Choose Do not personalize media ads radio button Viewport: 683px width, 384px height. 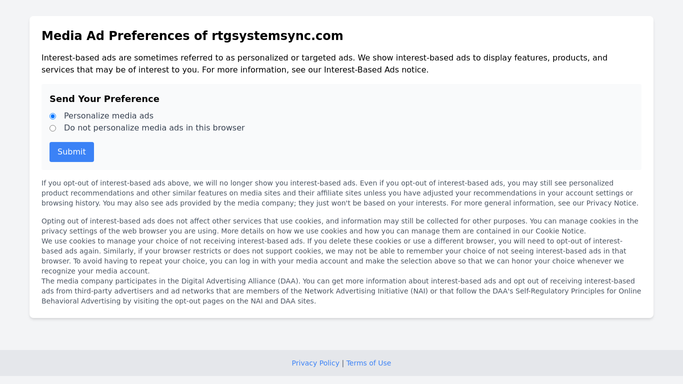click(x=53, y=128)
